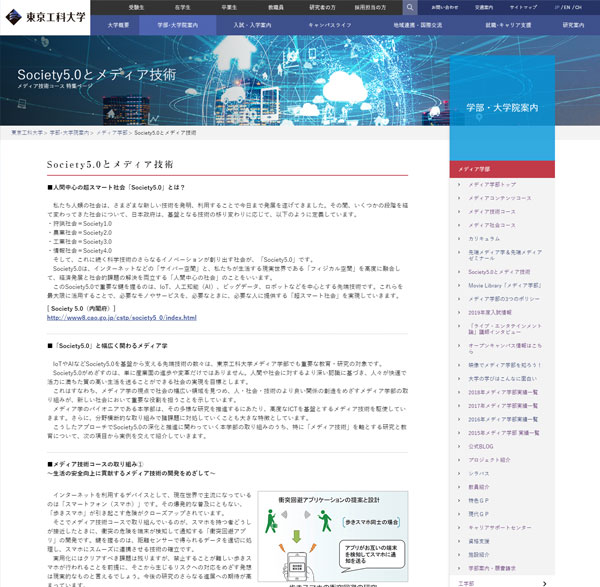Screen dimensions: 600x587
Task: Click red メディア学部 sidebar header
Action: [x=502, y=169]
